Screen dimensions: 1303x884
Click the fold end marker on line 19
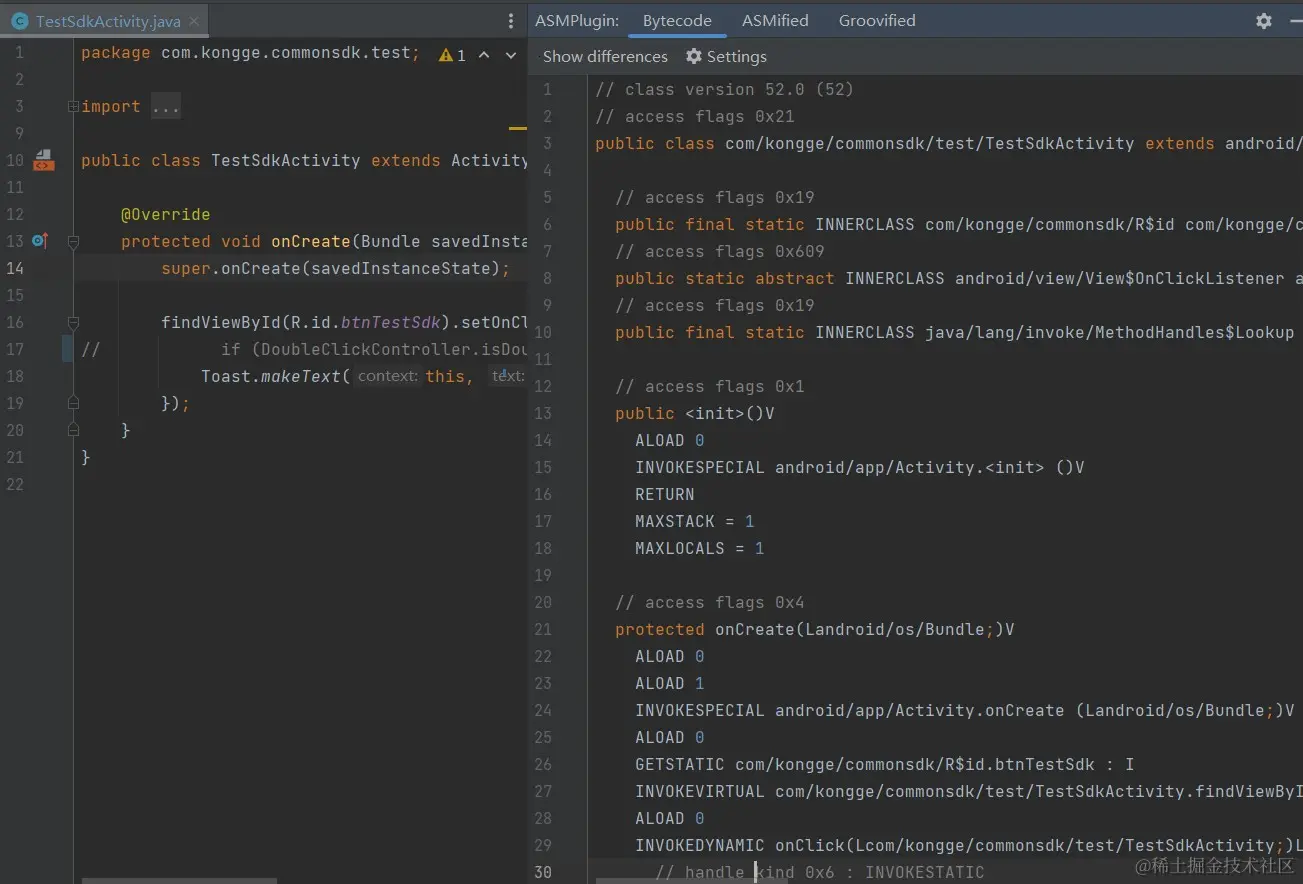(73, 403)
